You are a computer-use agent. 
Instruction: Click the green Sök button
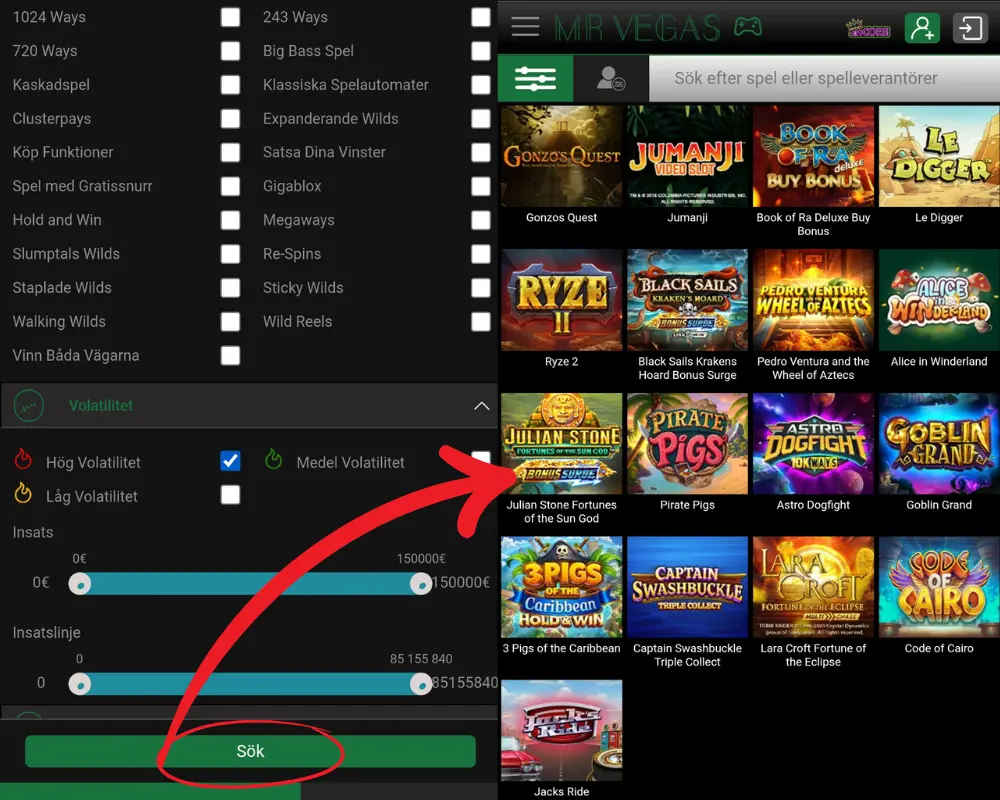click(250, 751)
